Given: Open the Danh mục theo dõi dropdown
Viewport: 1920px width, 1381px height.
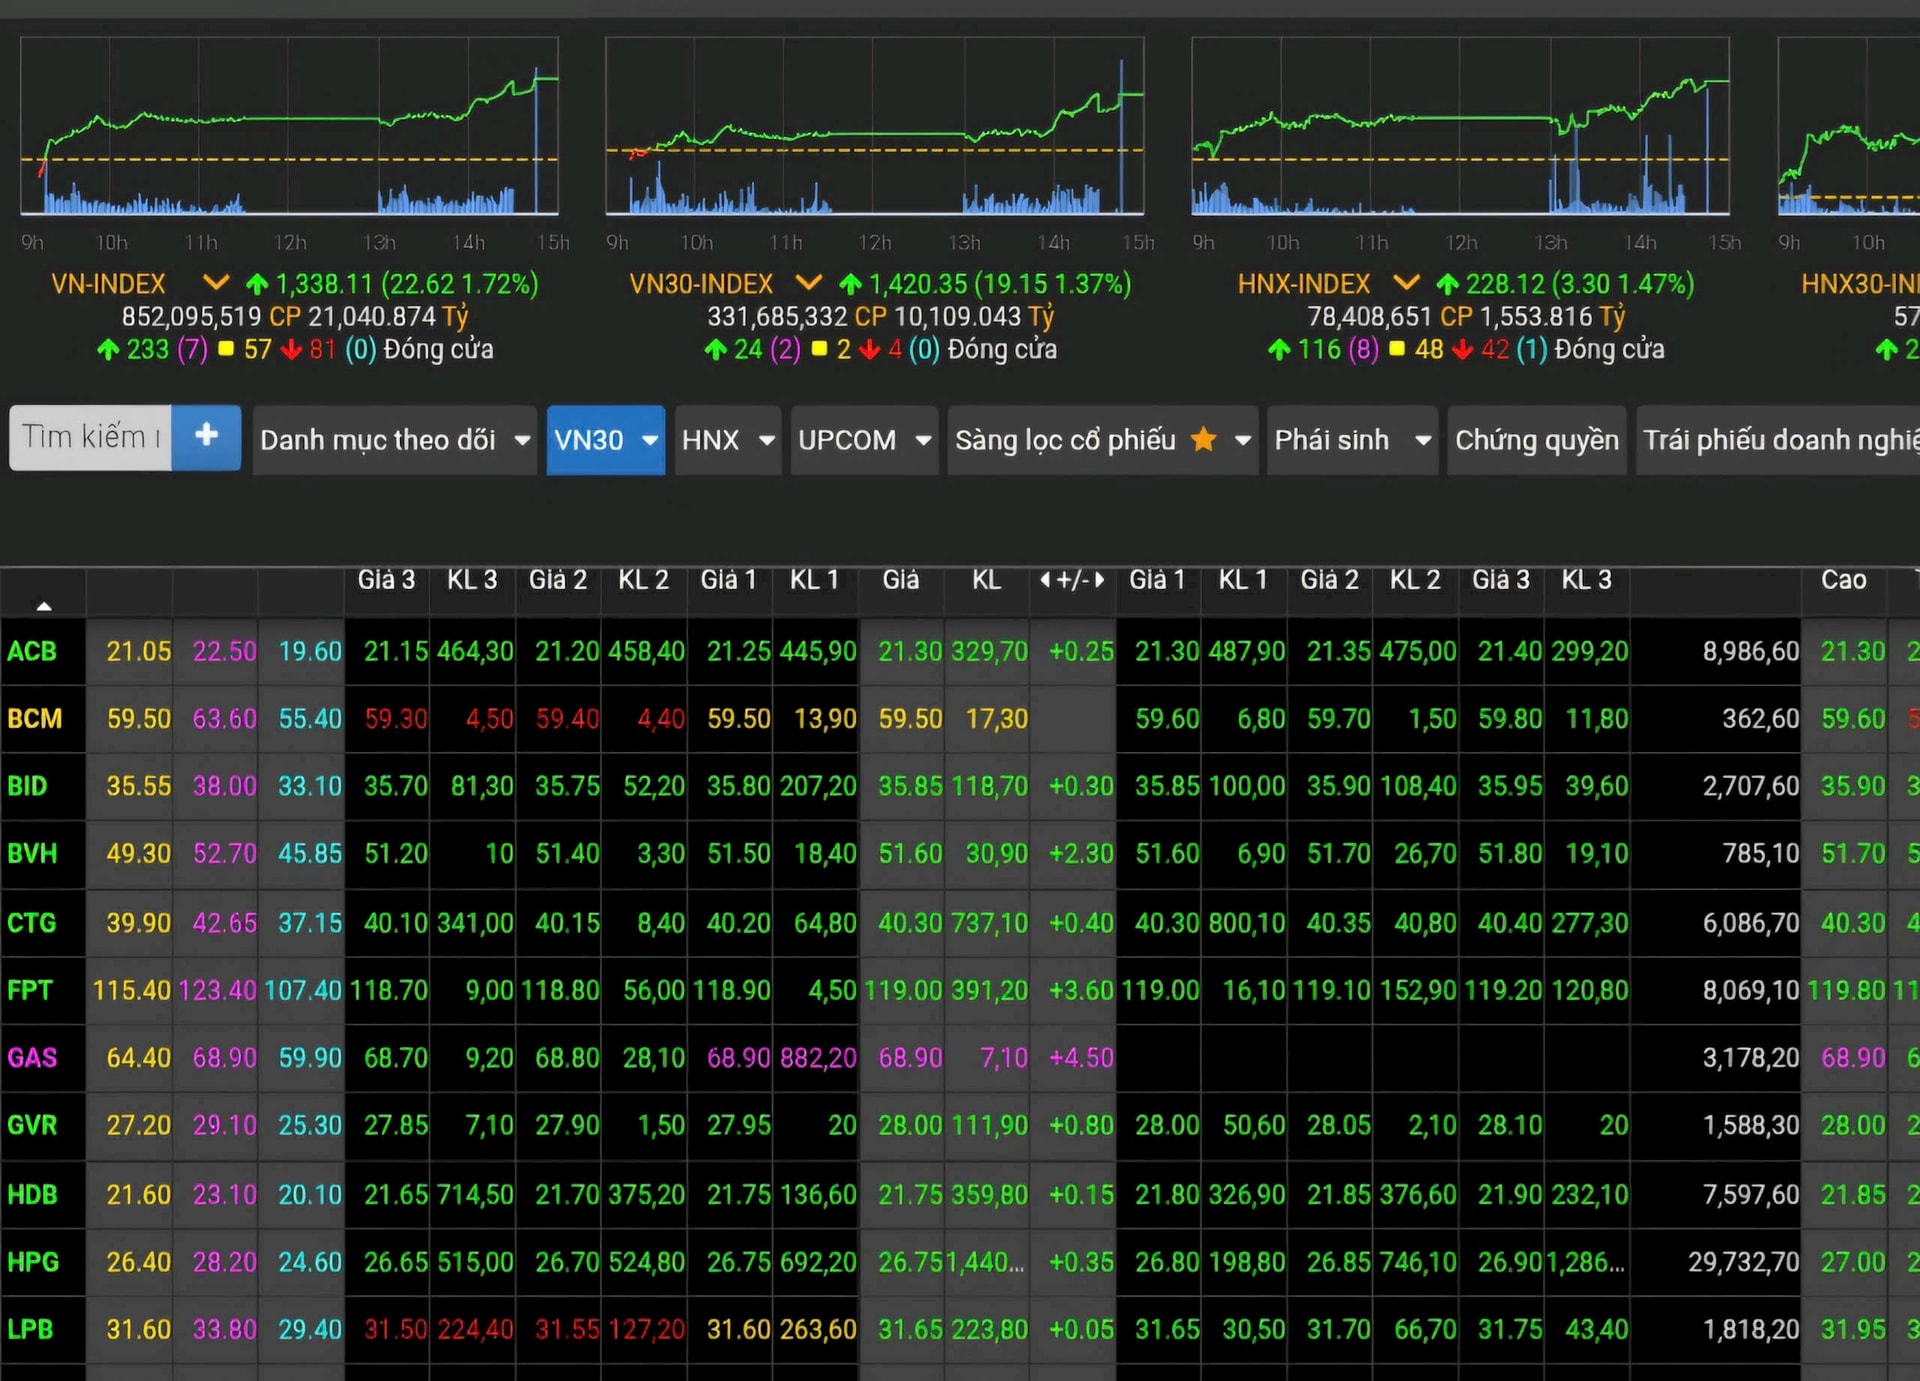Looking at the screenshot, I should [x=394, y=440].
